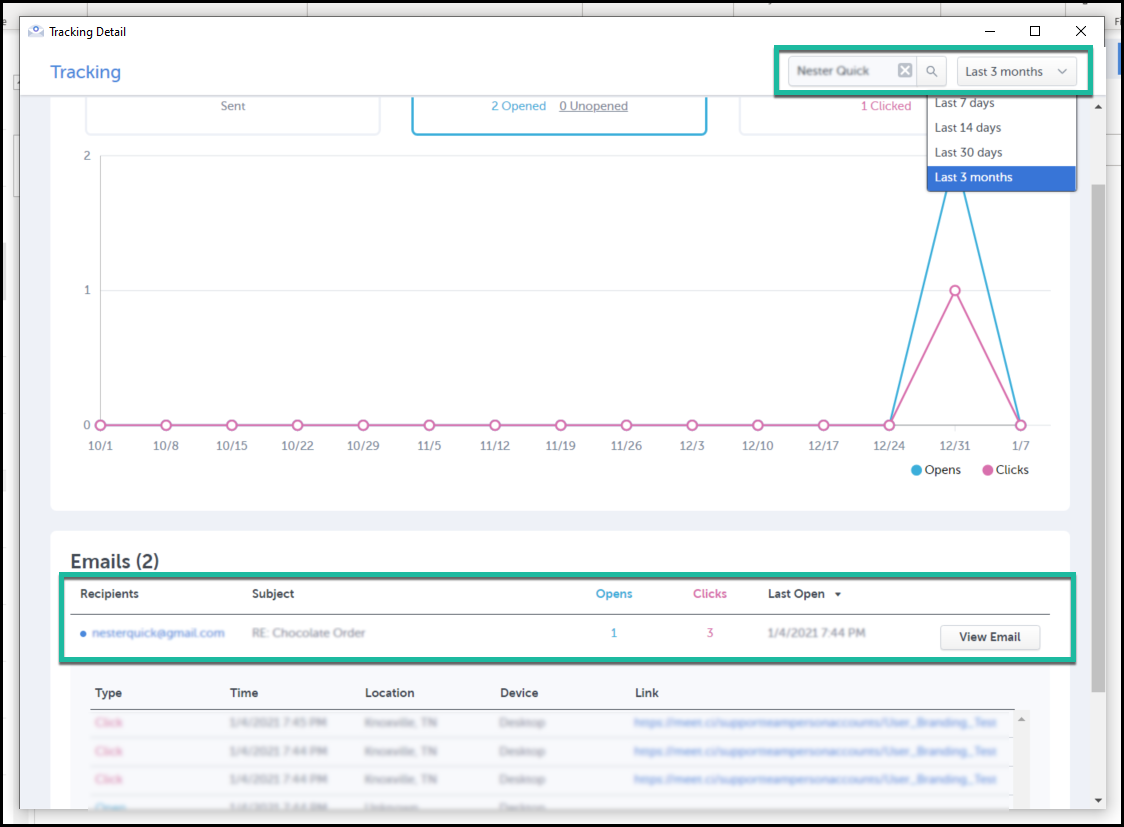The width and height of the screenshot is (1124, 827).
Task: Select Last 7 days option
Action: pos(1001,103)
